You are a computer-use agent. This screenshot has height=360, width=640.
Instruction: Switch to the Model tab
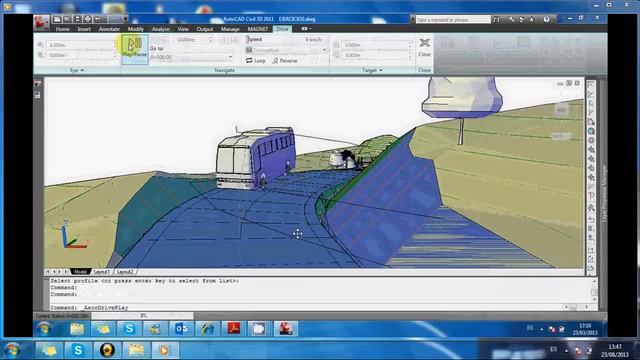(x=80, y=272)
